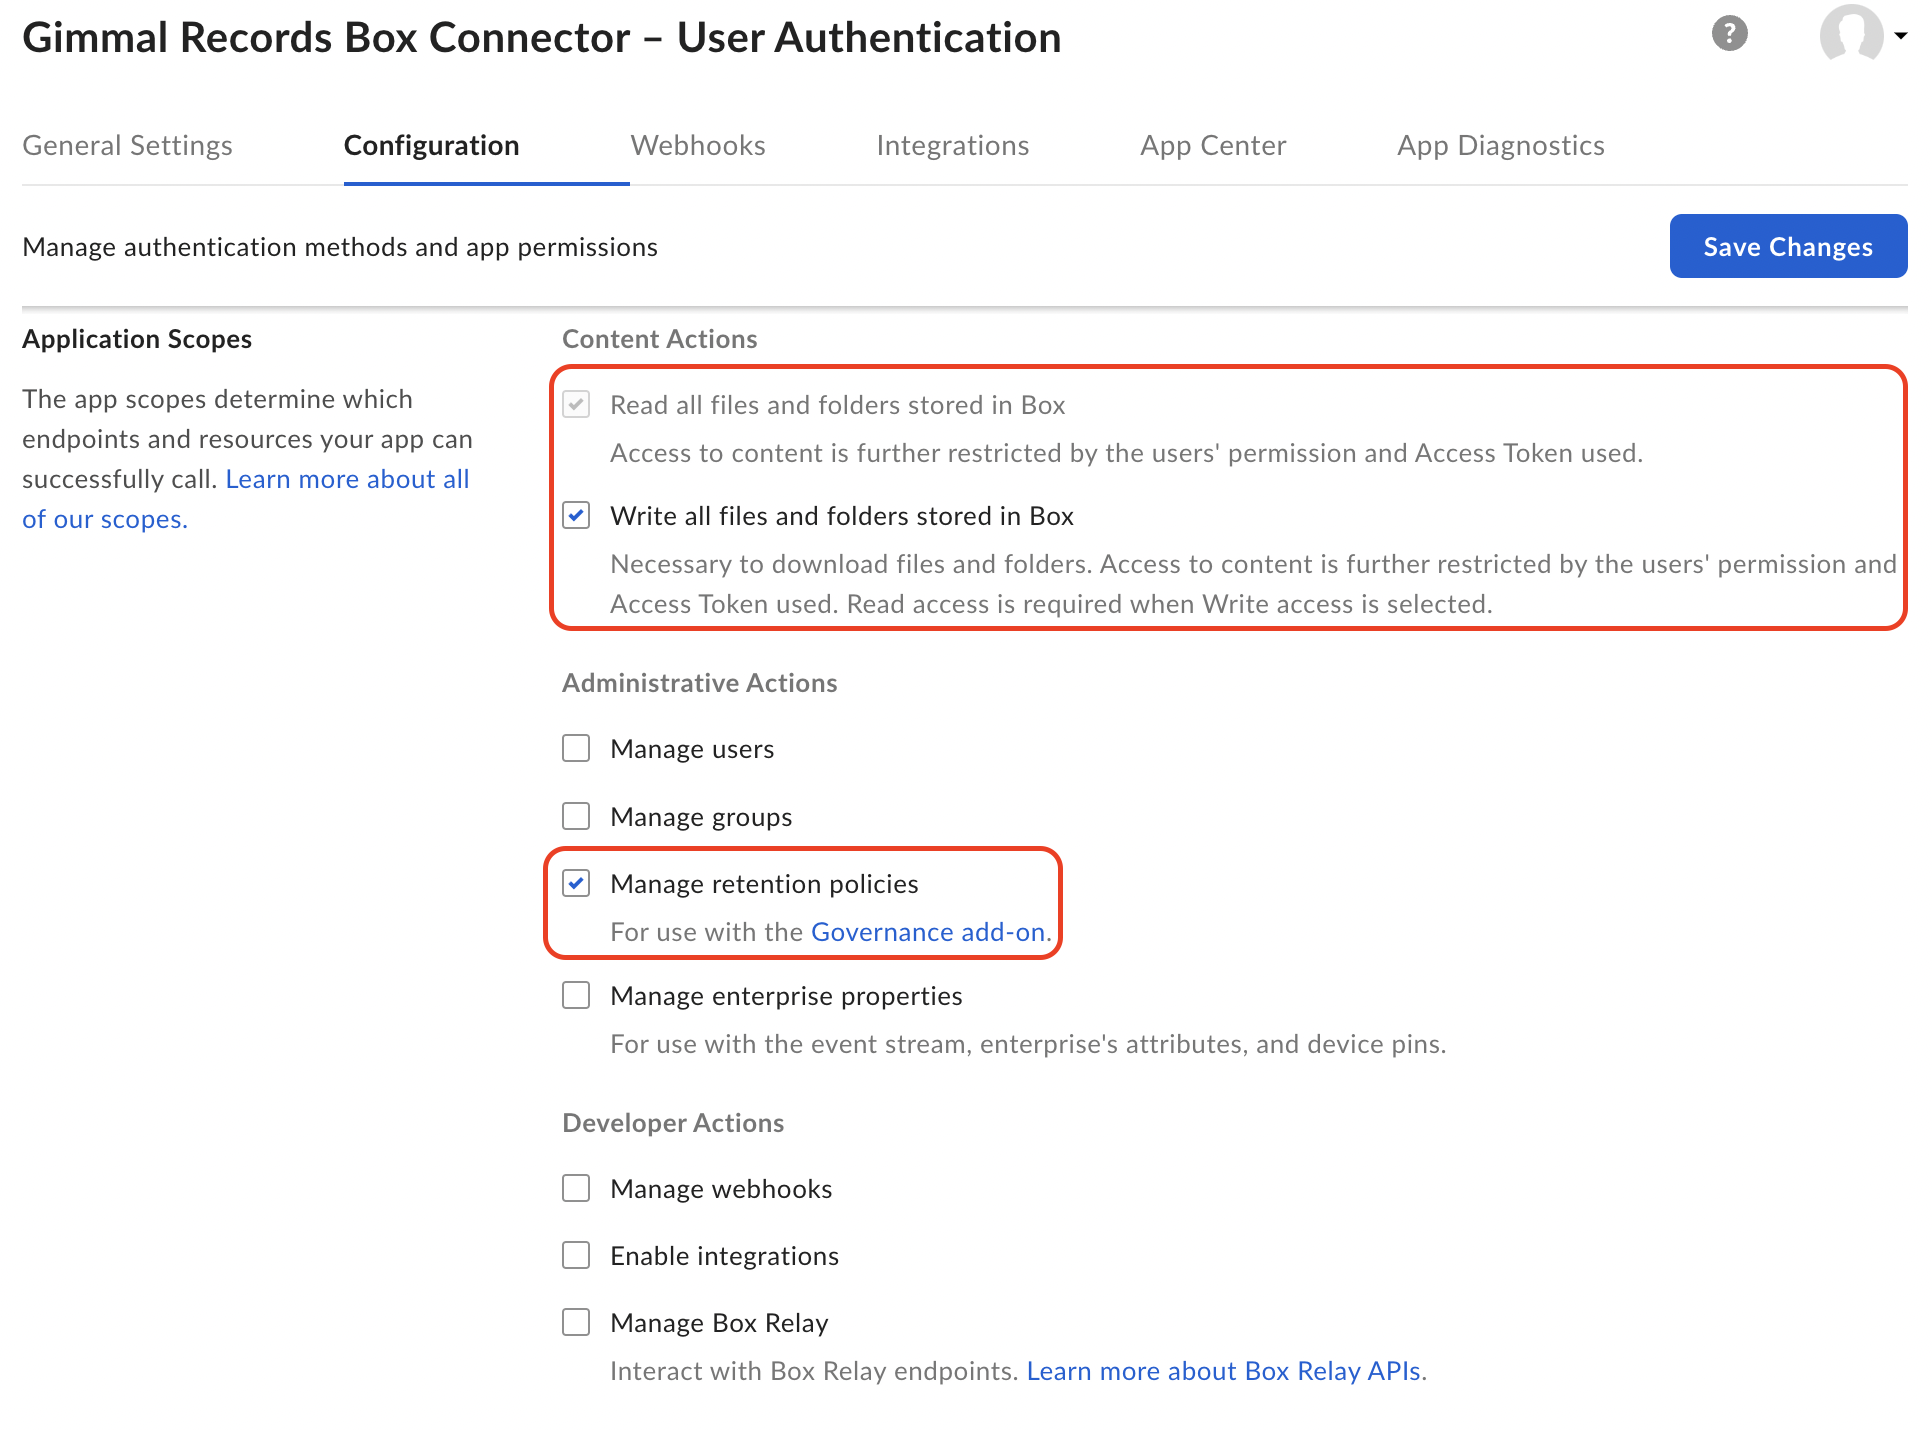Select the App Center tab

1212,146
